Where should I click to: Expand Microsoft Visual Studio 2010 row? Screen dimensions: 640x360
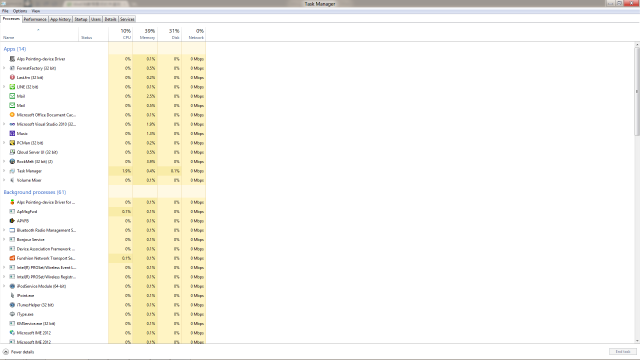point(4,124)
